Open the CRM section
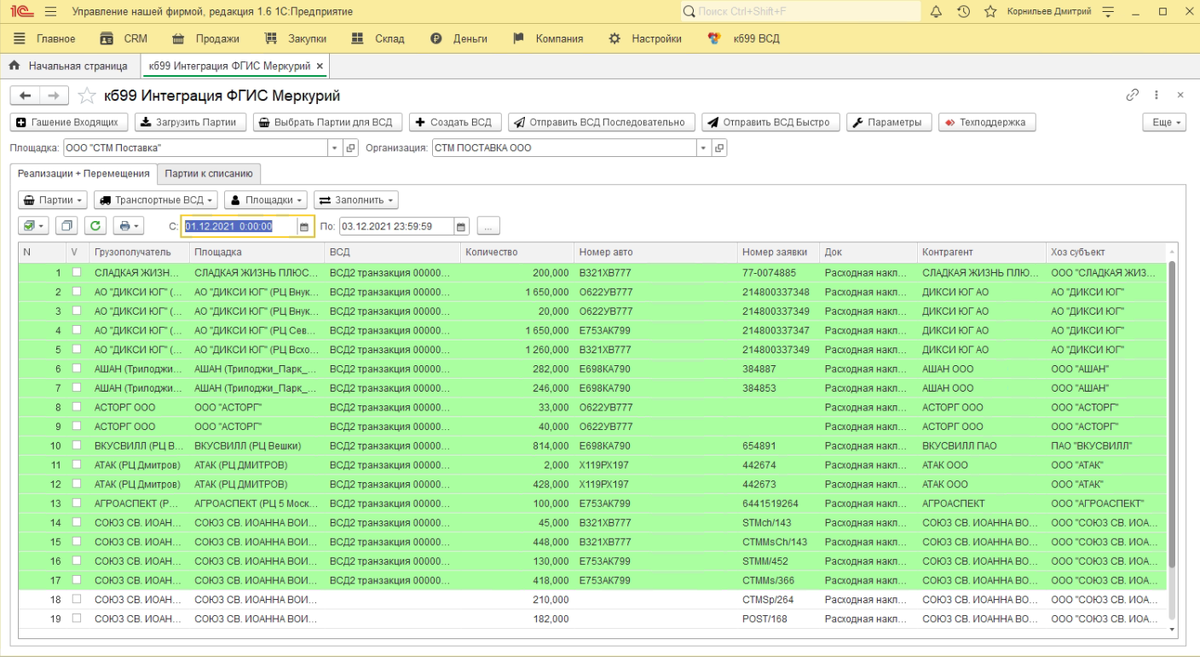The width and height of the screenshot is (1200, 657). click(x=124, y=39)
